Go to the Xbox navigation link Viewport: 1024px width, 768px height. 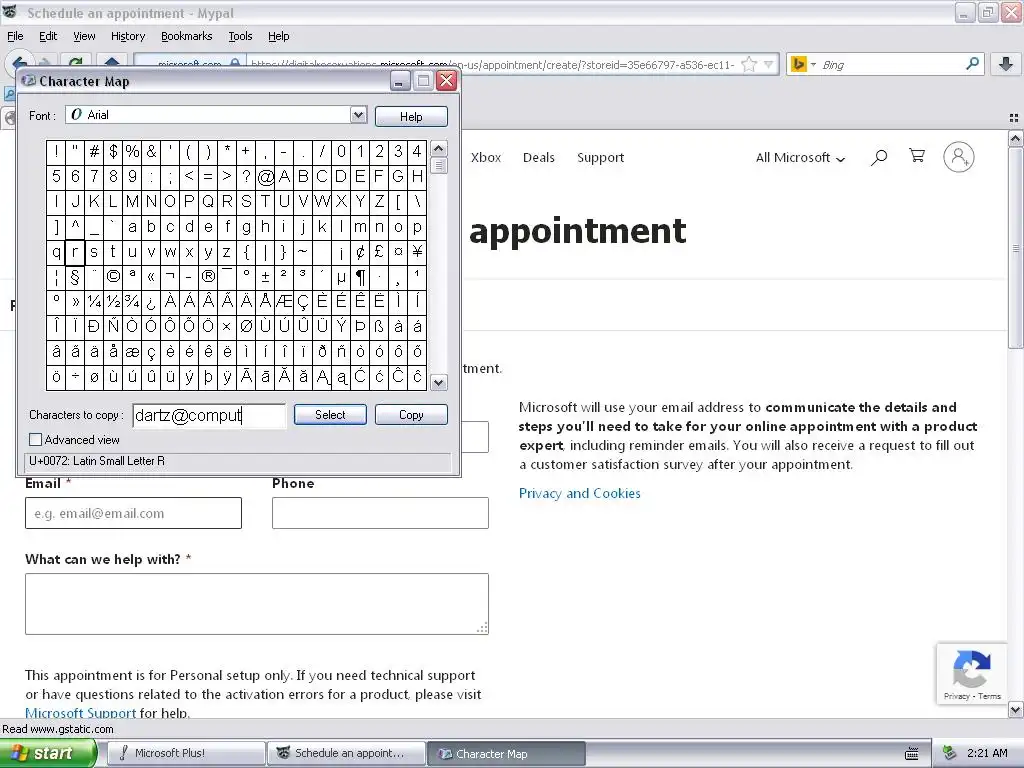tap(486, 157)
